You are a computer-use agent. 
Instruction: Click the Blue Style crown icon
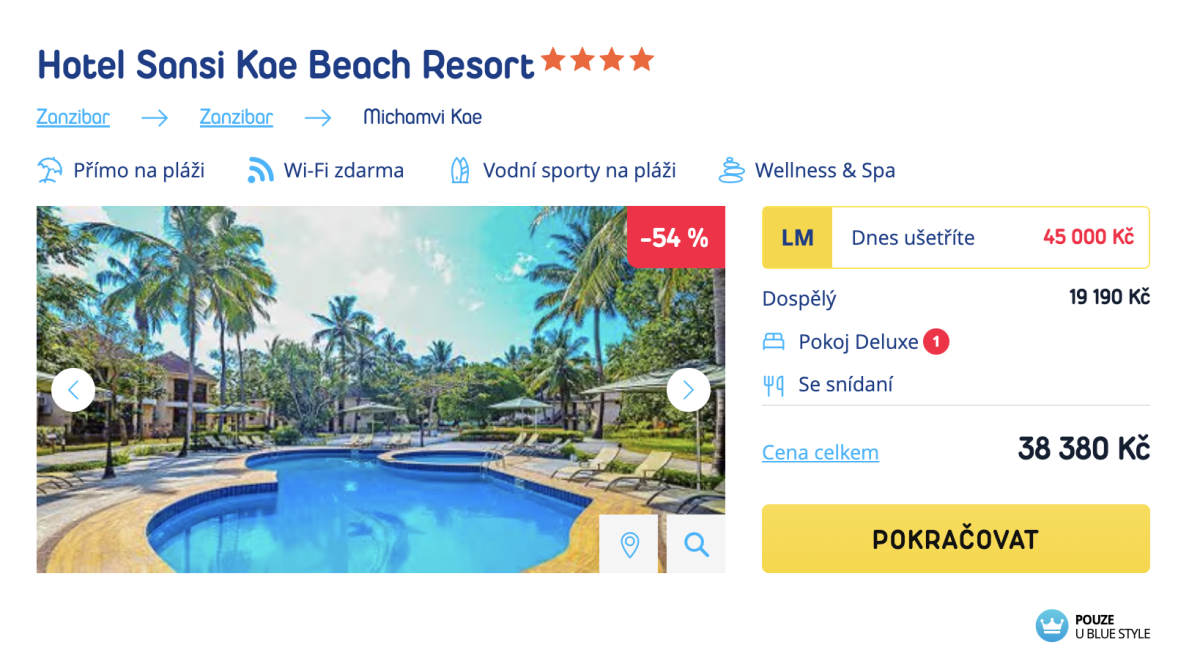[1052, 626]
